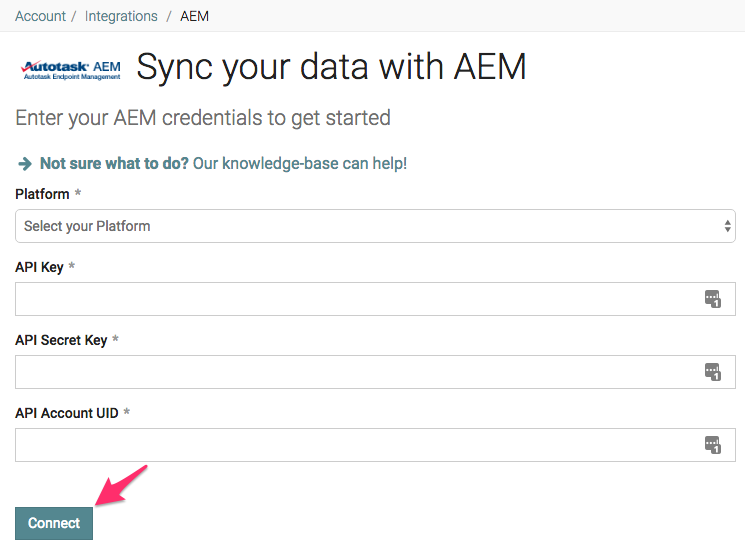
Task: Click the Autotask AEM logo
Action: coord(70,69)
